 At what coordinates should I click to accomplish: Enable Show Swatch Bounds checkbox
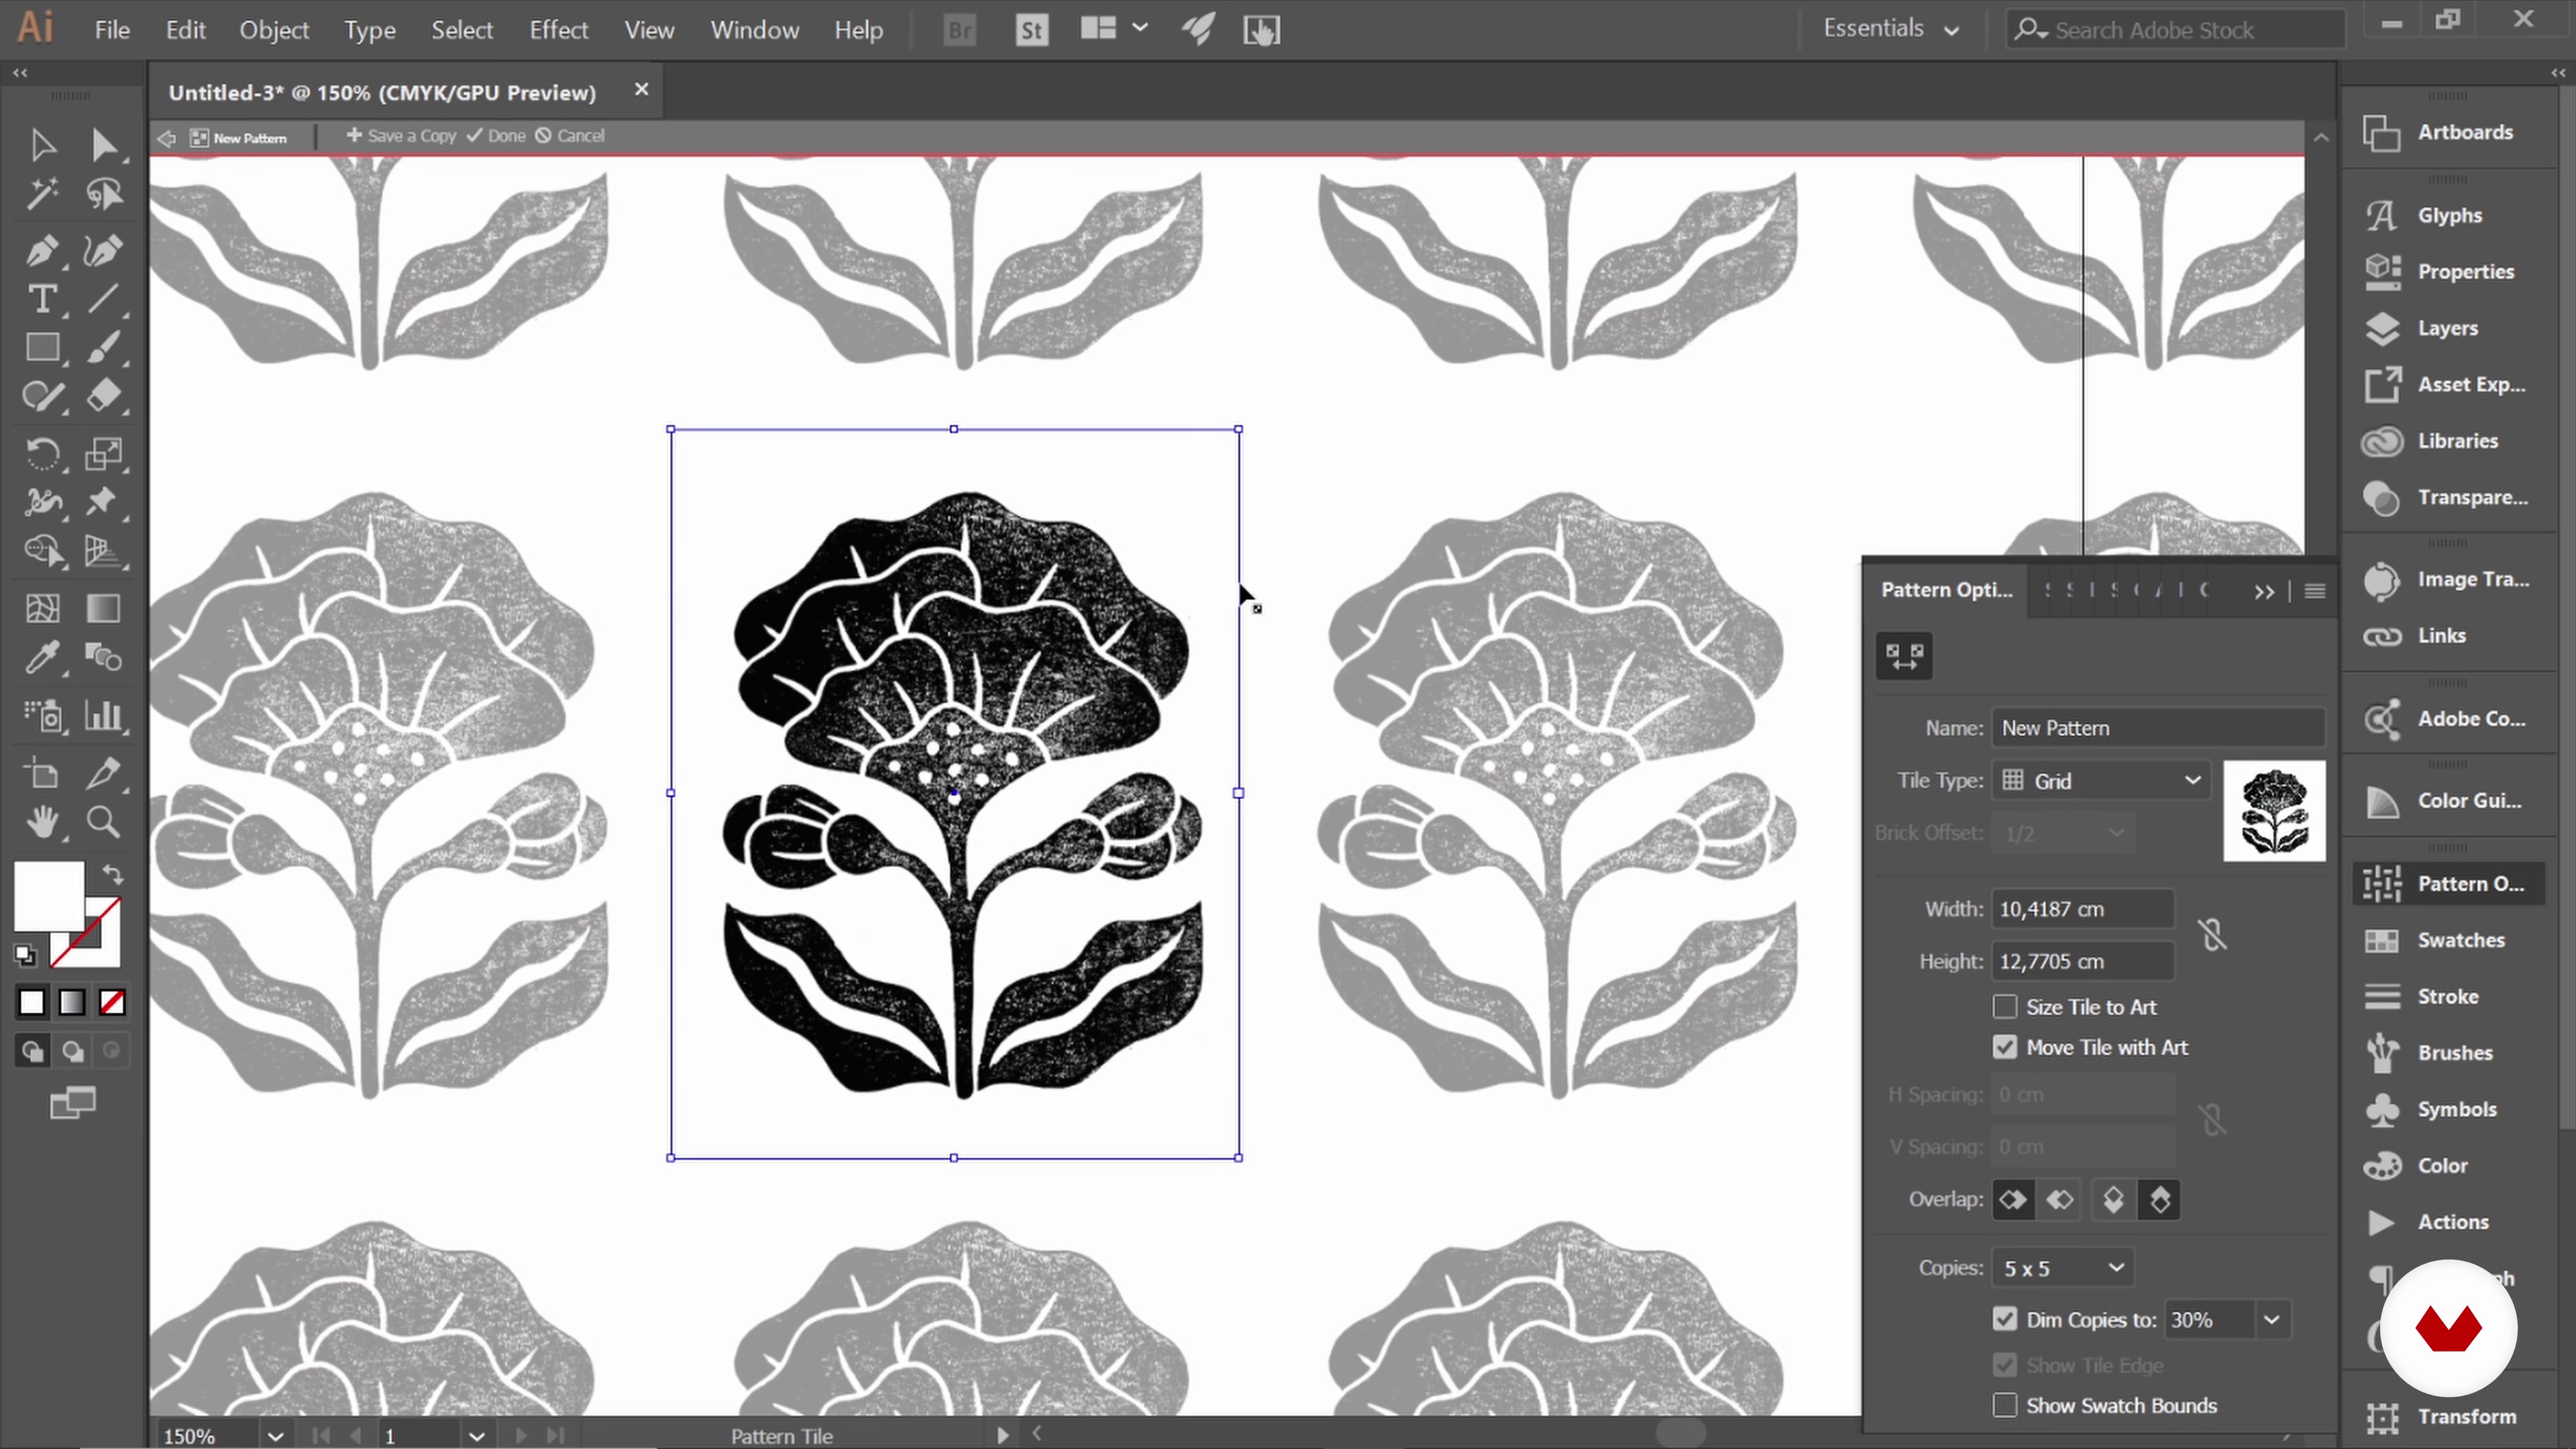click(x=2005, y=1405)
